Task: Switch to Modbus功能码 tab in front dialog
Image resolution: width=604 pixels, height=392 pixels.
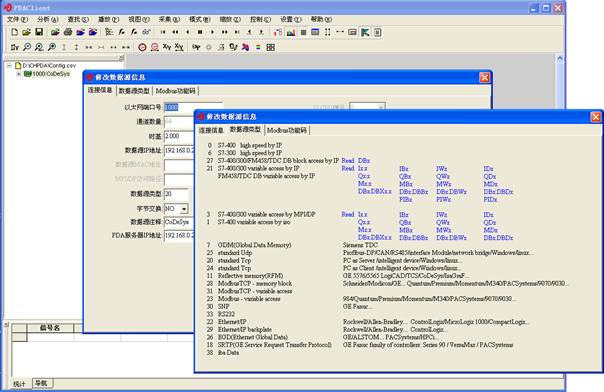Action: click(287, 130)
